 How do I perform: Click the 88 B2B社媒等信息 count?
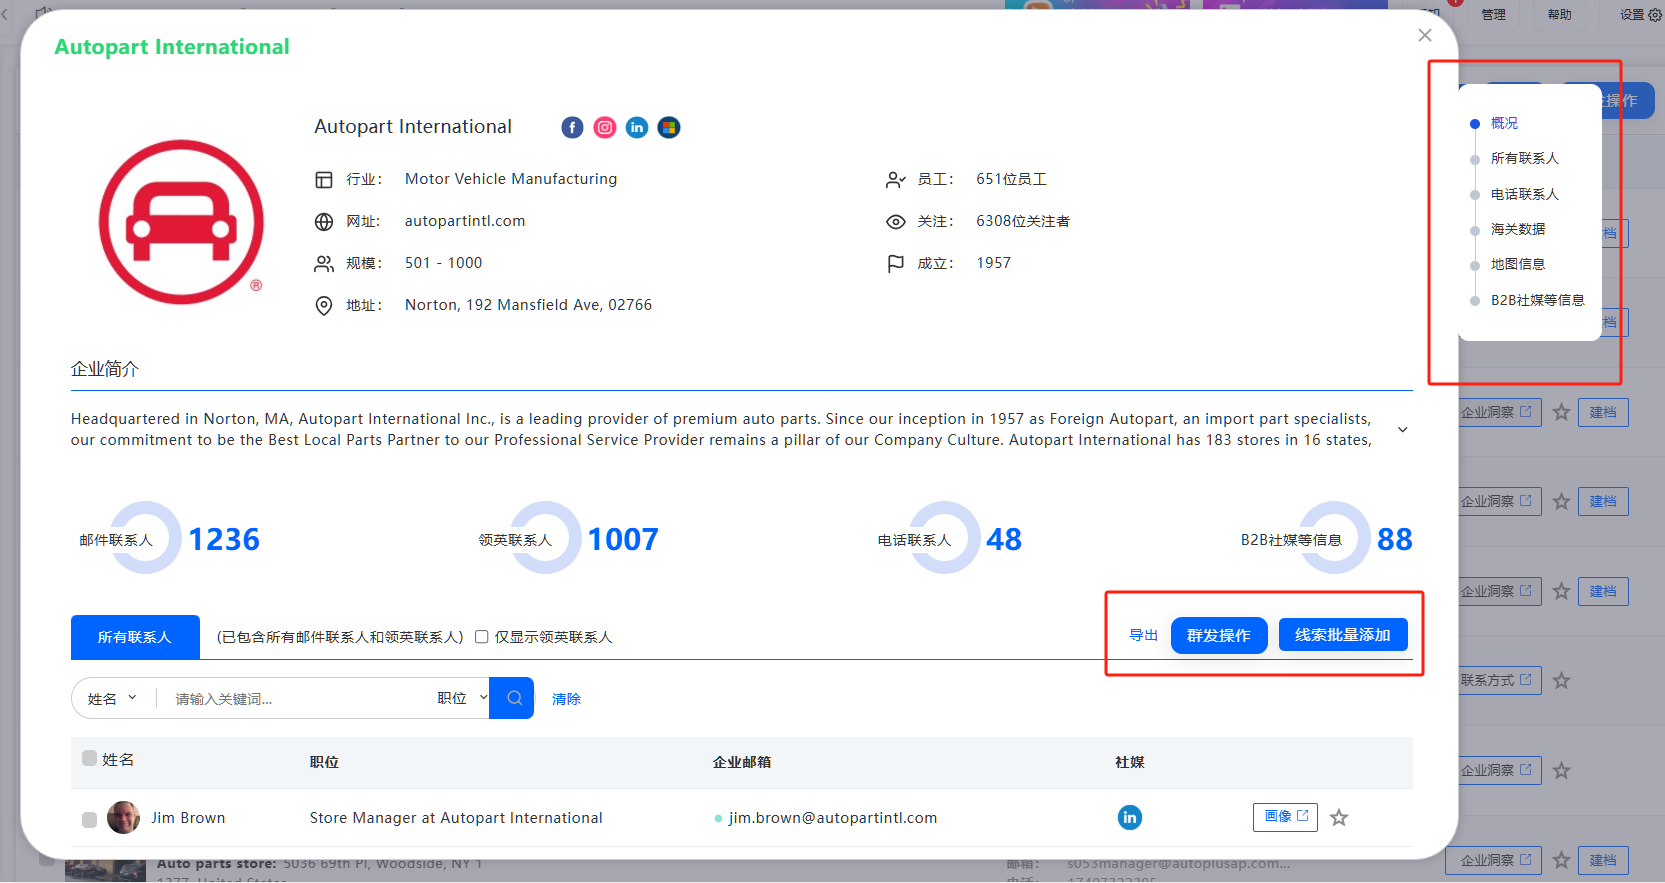tap(1395, 540)
